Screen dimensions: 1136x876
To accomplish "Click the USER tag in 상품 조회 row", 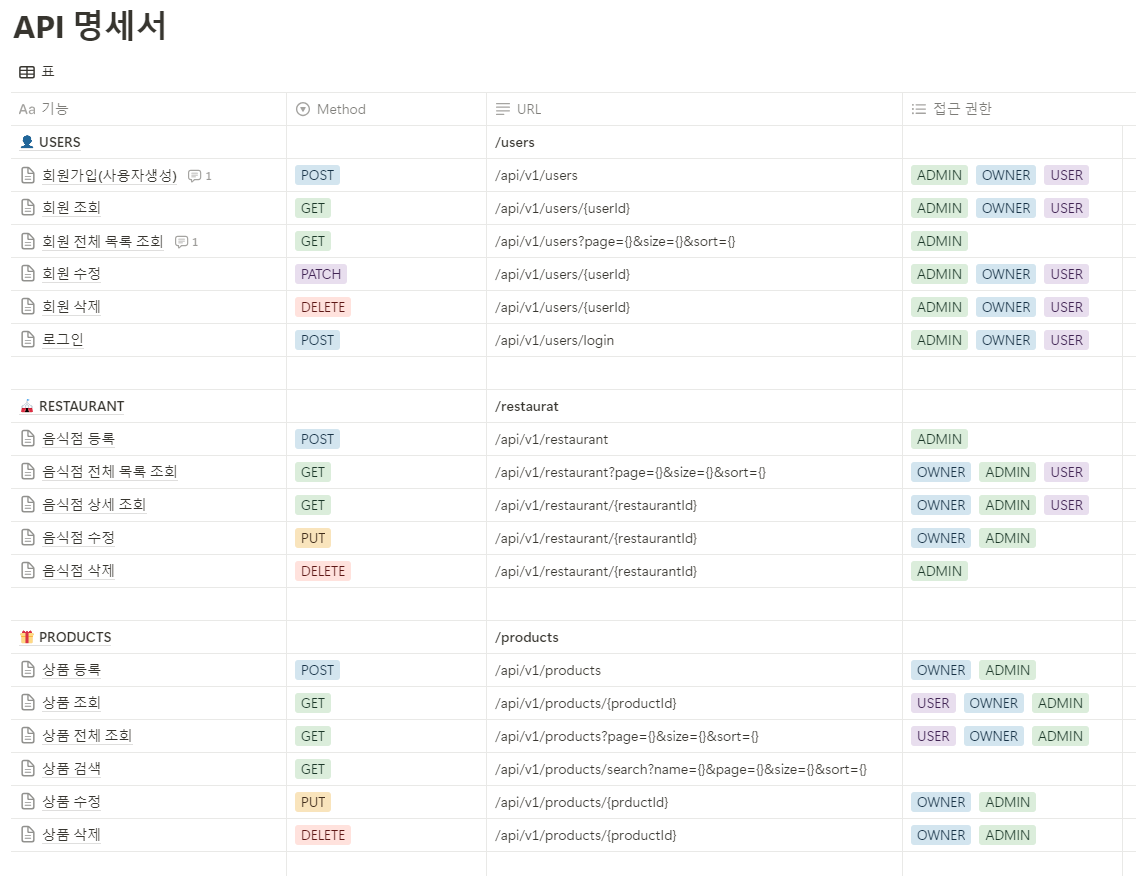I will 933,703.
